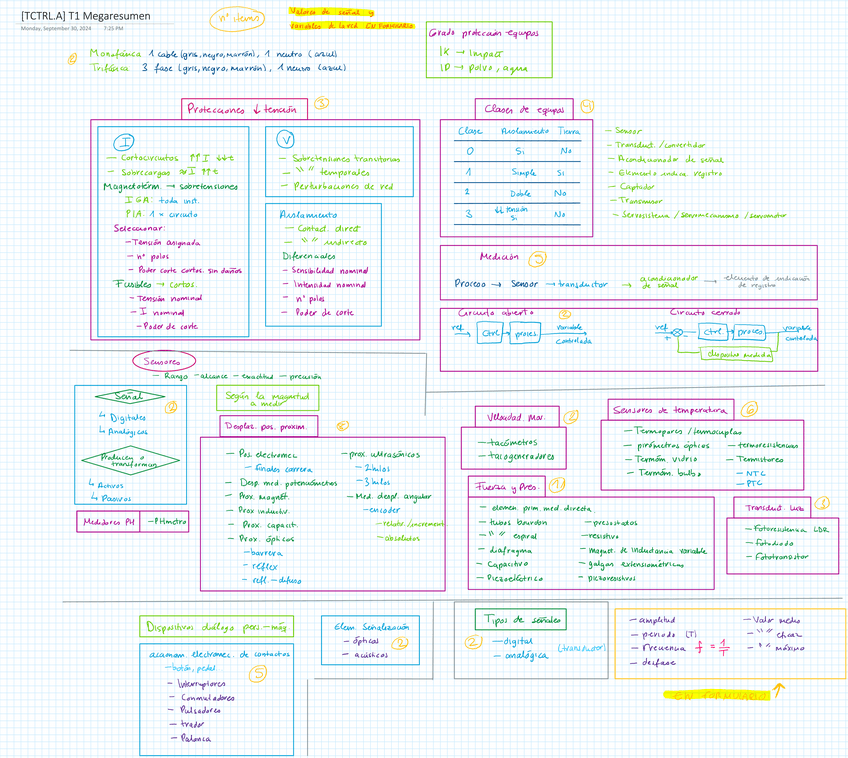This screenshot has width=848, height=758.
Task: Click the green "Señal" diamond shape
Action: [128, 395]
